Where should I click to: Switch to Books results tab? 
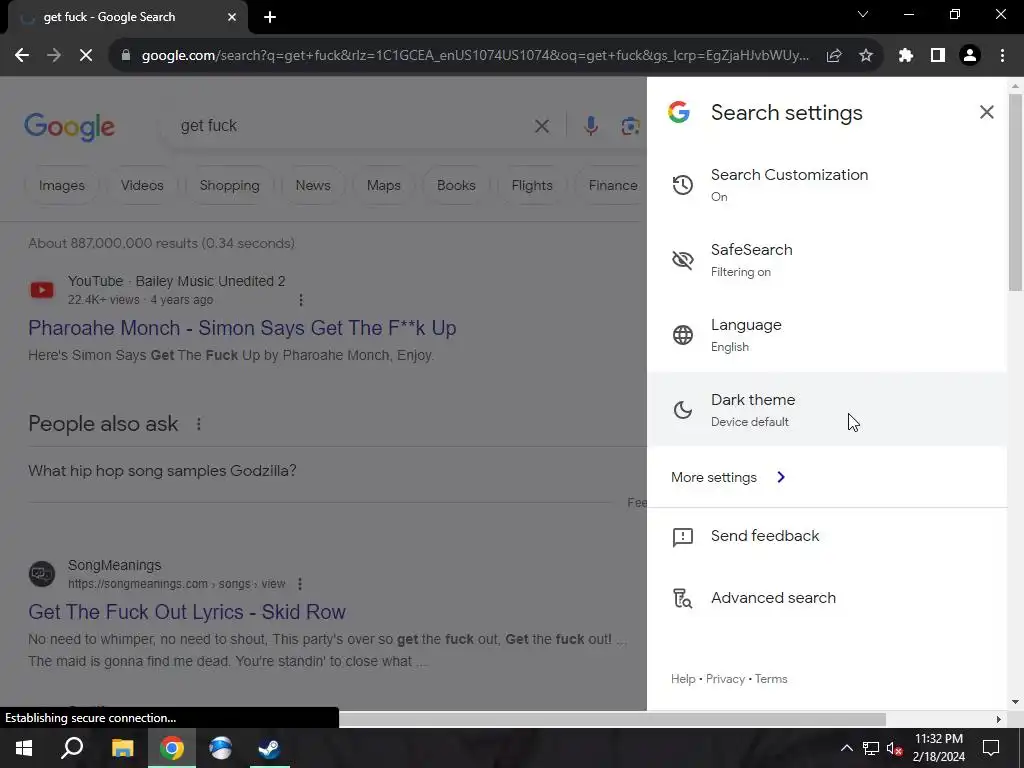pyautogui.click(x=456, y=185)
